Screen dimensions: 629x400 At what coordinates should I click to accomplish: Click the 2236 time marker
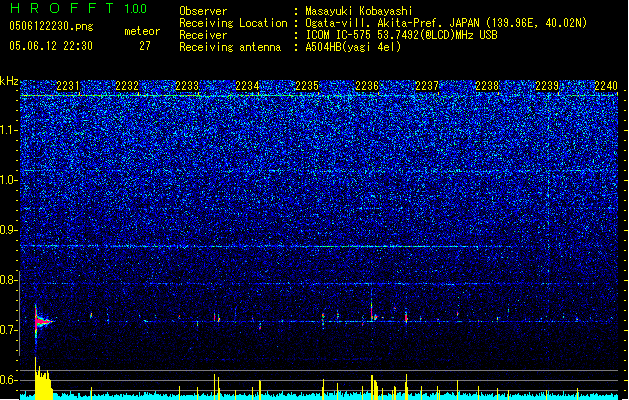pos(367,85)
